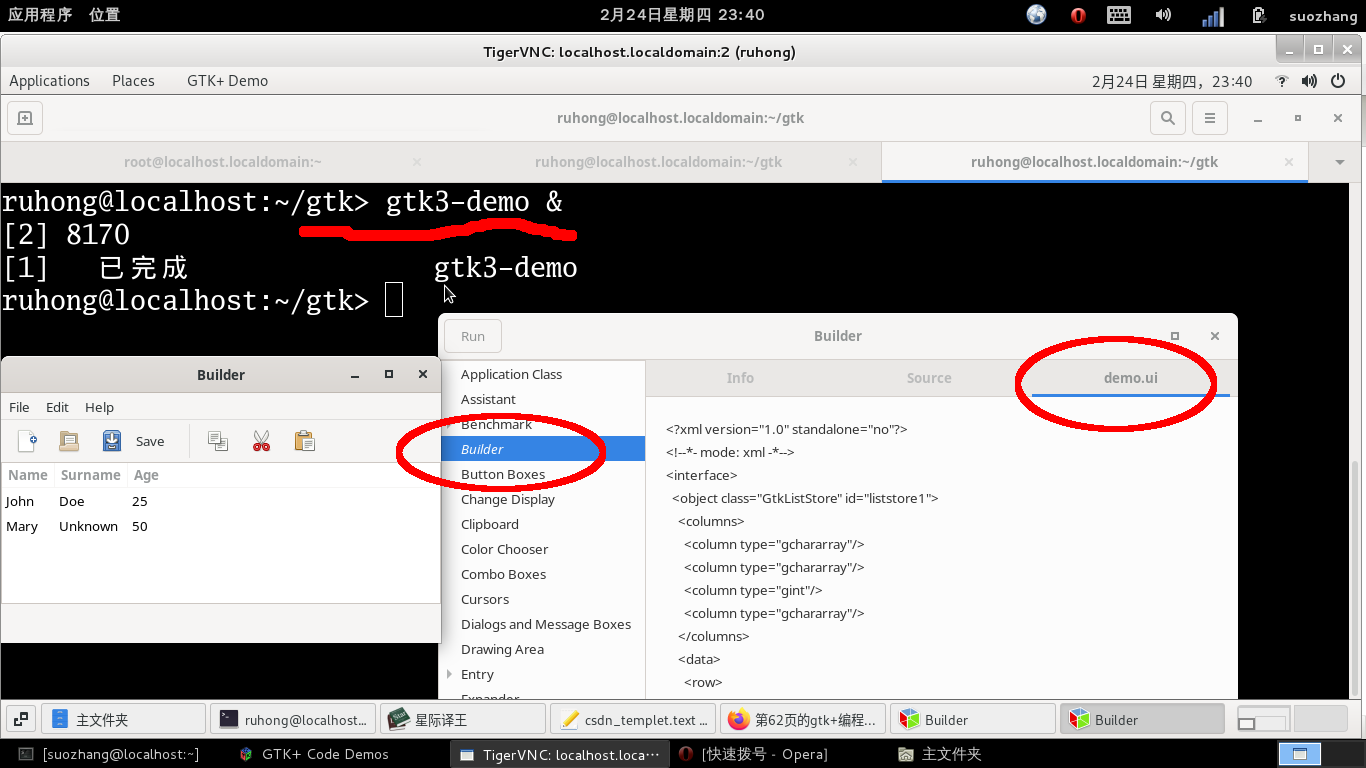Click the Copy icon in Builder toolbar

tap(217, 441)
